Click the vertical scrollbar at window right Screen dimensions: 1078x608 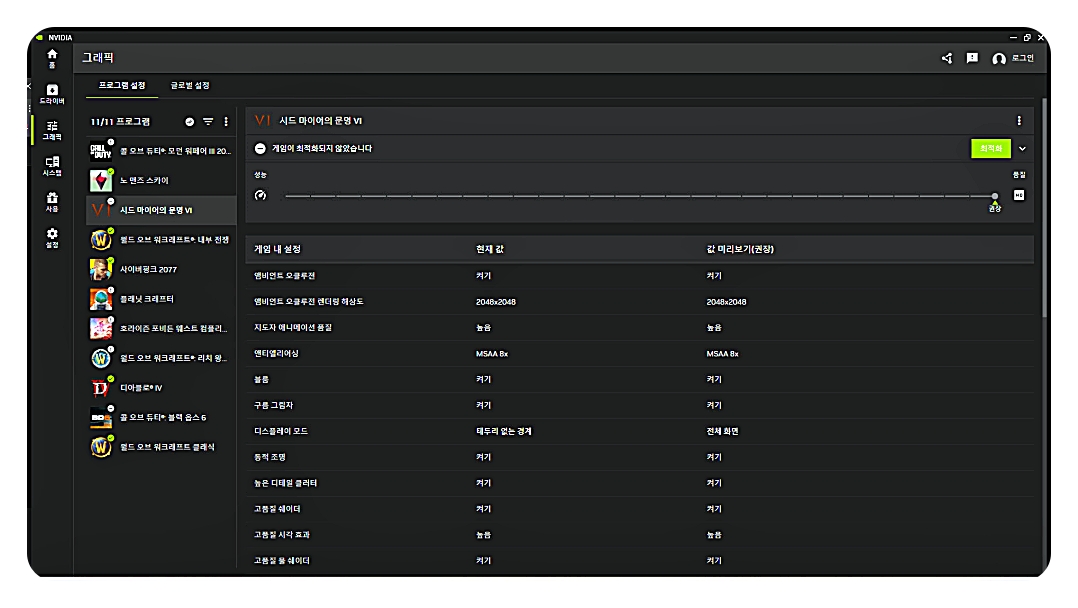[1044, 206]
